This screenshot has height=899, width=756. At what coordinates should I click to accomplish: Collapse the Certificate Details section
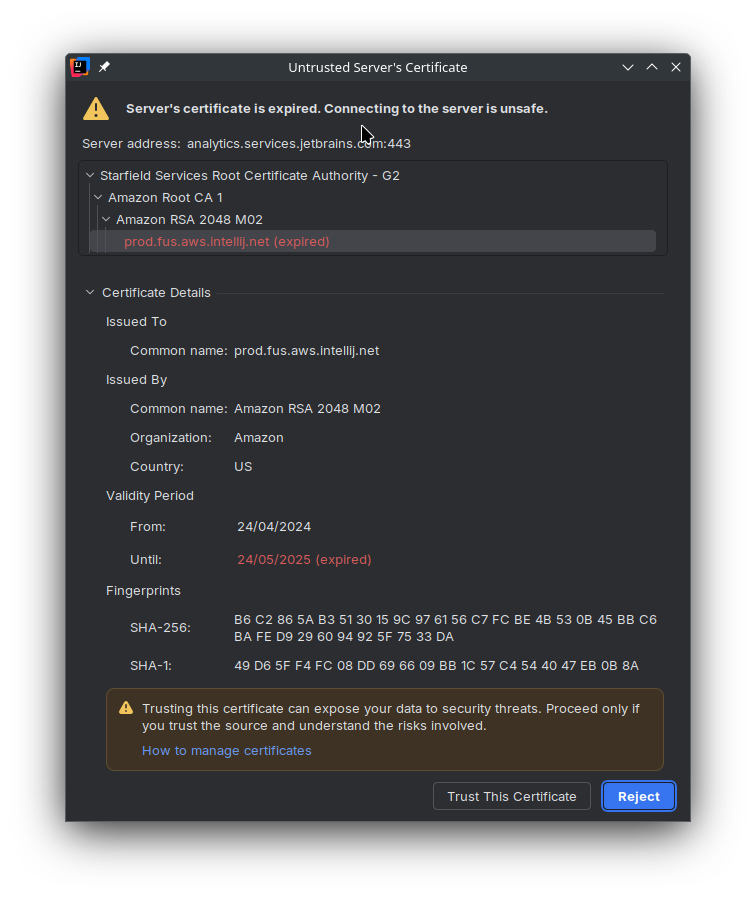pyautogui.click(x=90, y=292)
